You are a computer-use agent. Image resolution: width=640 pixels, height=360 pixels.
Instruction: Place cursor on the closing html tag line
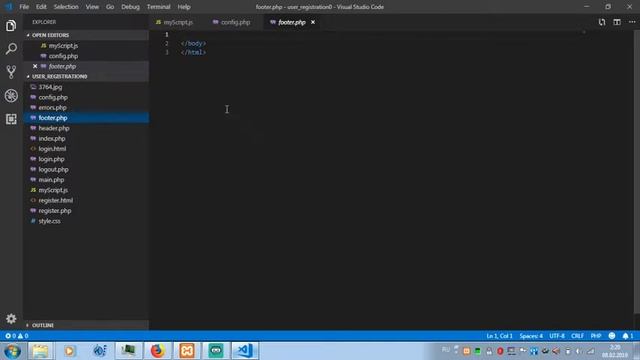click(193, 52)
